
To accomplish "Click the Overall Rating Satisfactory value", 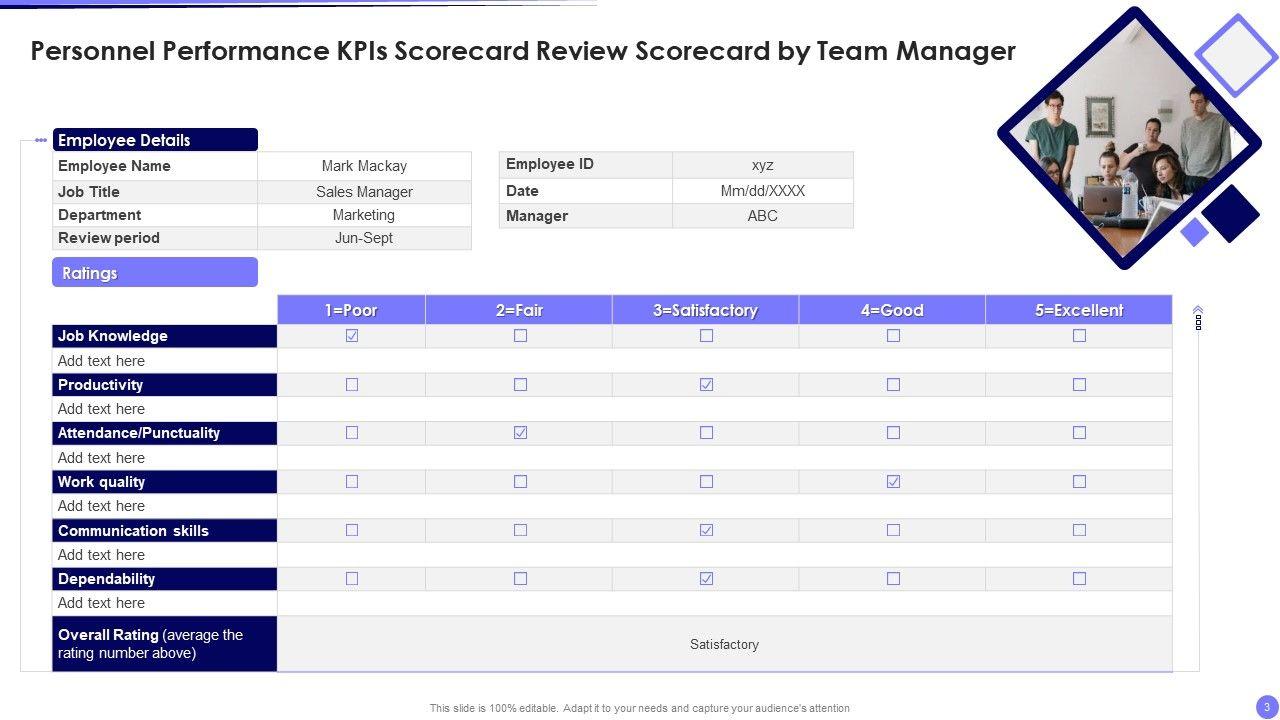I will 724,645.
